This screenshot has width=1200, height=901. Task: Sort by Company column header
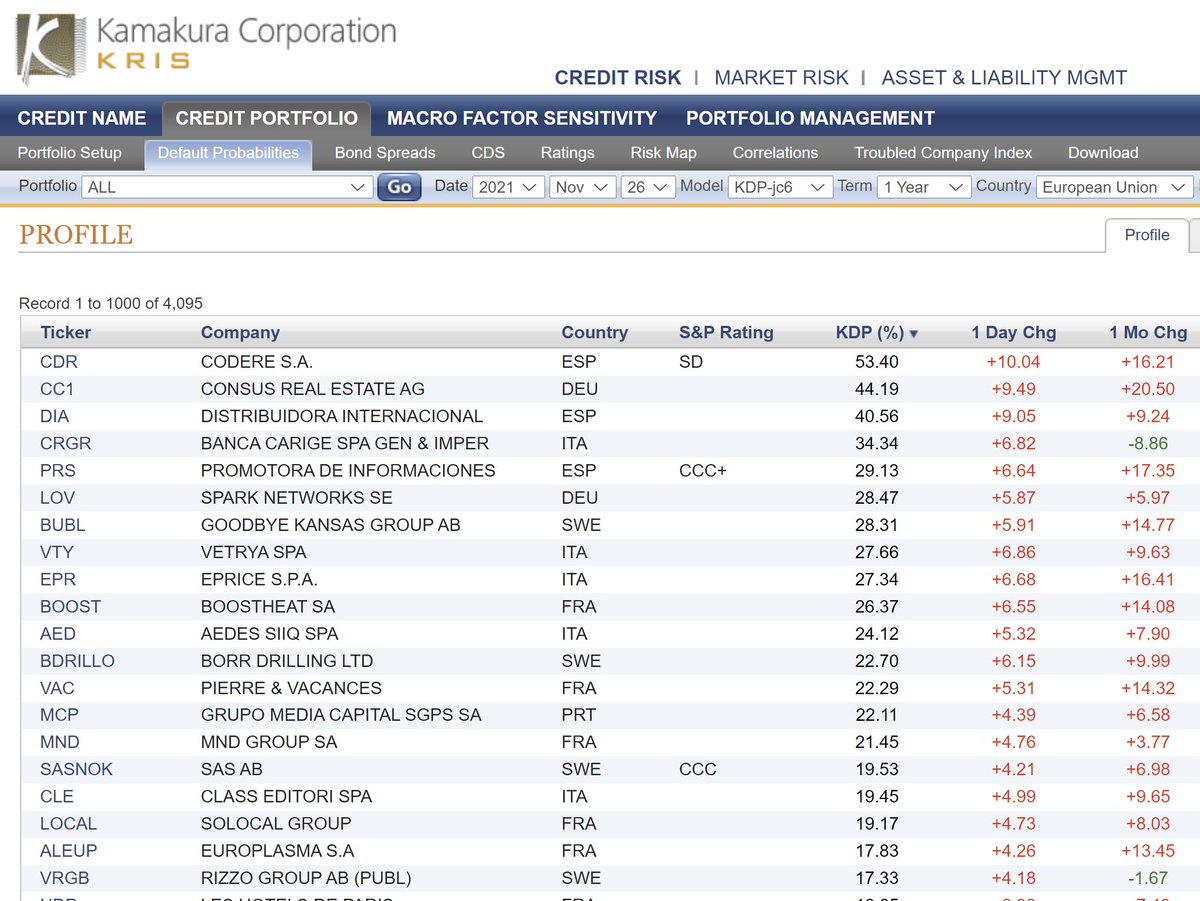pyautogui.click(x=240, y=333)
